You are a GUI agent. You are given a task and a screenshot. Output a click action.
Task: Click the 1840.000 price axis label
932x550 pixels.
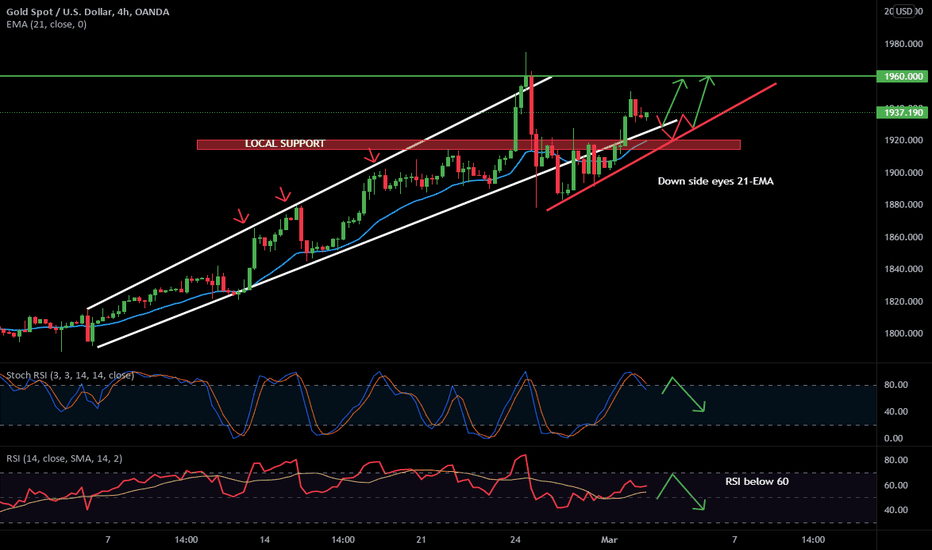pos(903,269)
